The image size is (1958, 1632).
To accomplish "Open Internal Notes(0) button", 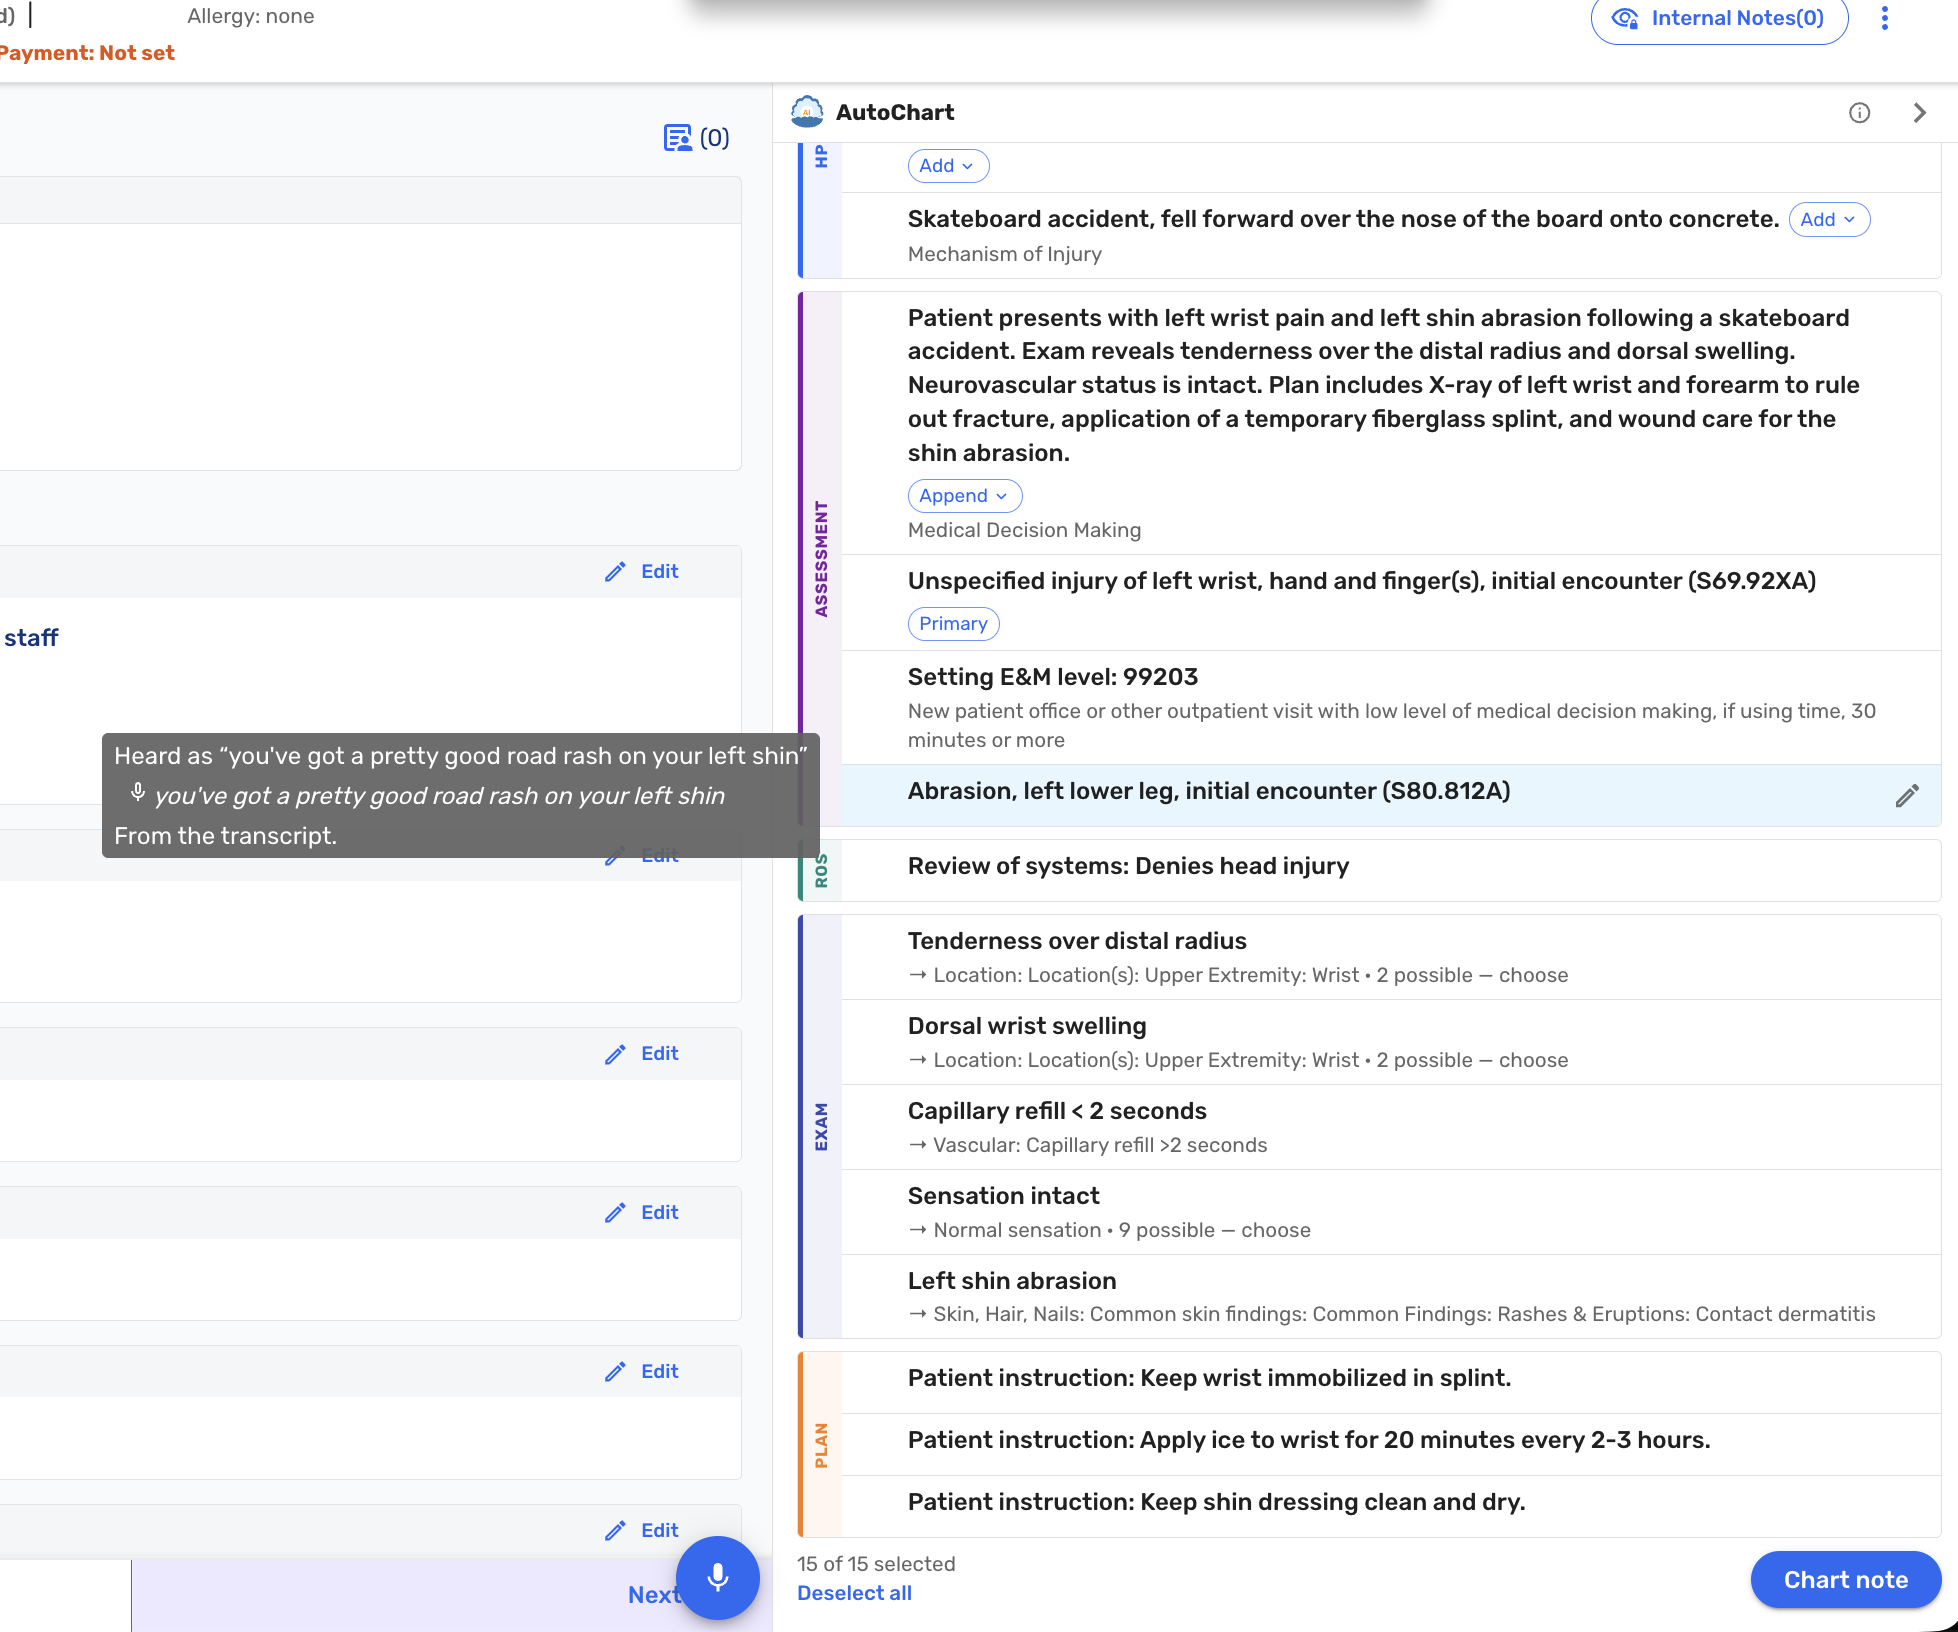I will [x=1719, y=19].
